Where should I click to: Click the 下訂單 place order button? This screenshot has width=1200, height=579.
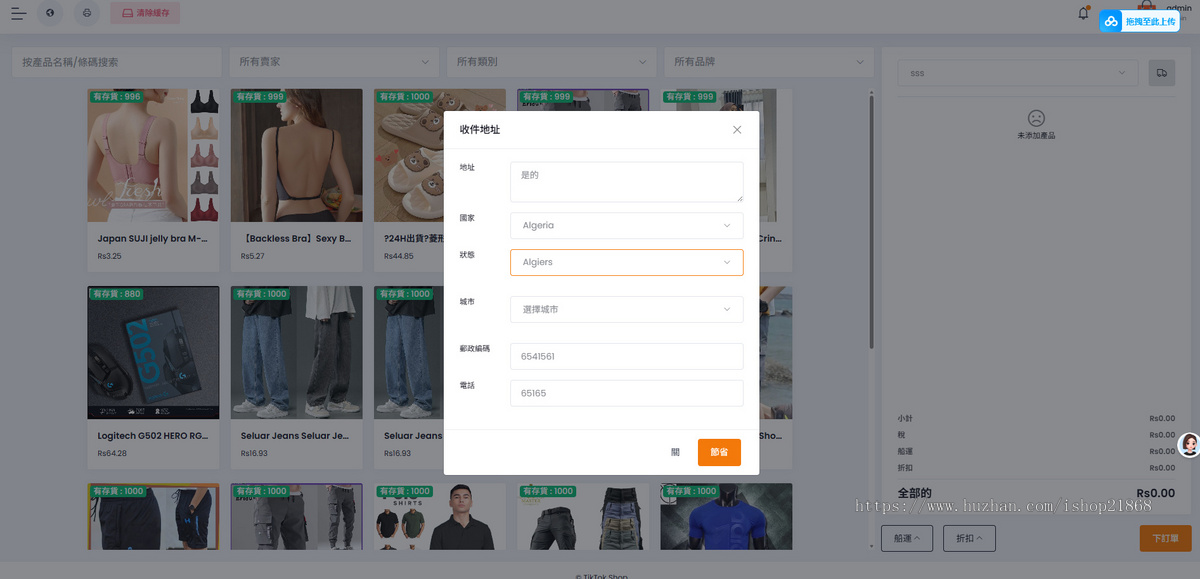pyautogui.click(x=1165, y=538)
